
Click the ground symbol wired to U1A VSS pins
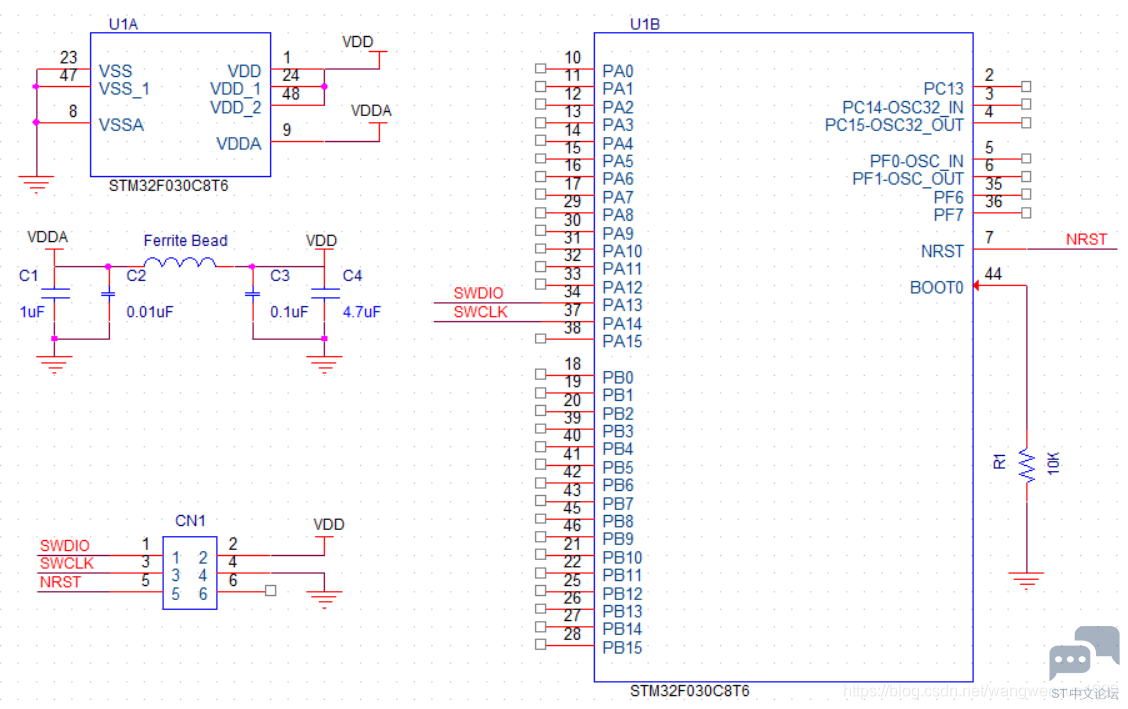click(36, 185)
